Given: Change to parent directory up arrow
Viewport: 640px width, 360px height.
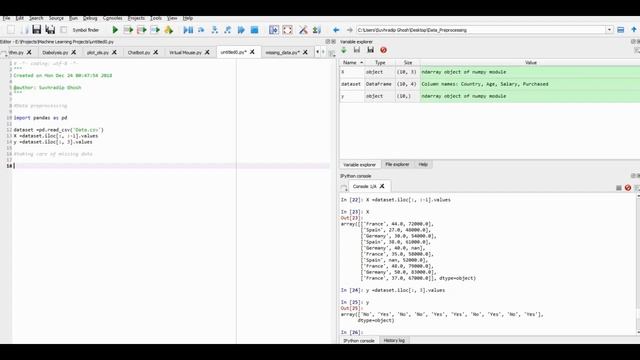Looking at the screenshot, I should click(634, 30).
